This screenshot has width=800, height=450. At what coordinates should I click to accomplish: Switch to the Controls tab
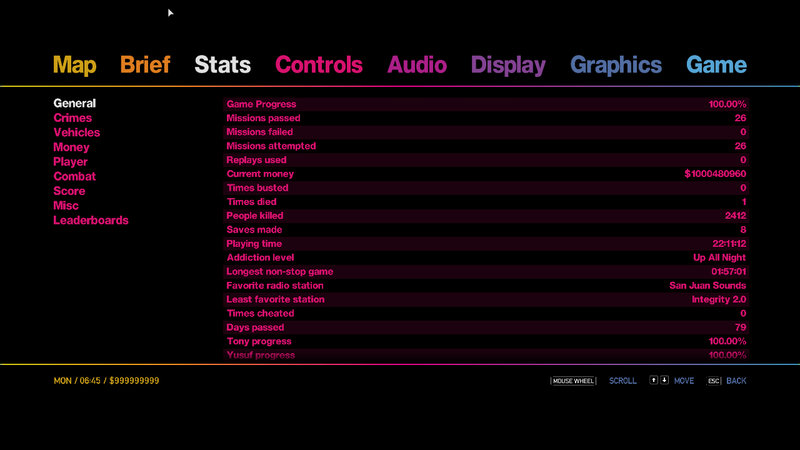tap(319, 65)
